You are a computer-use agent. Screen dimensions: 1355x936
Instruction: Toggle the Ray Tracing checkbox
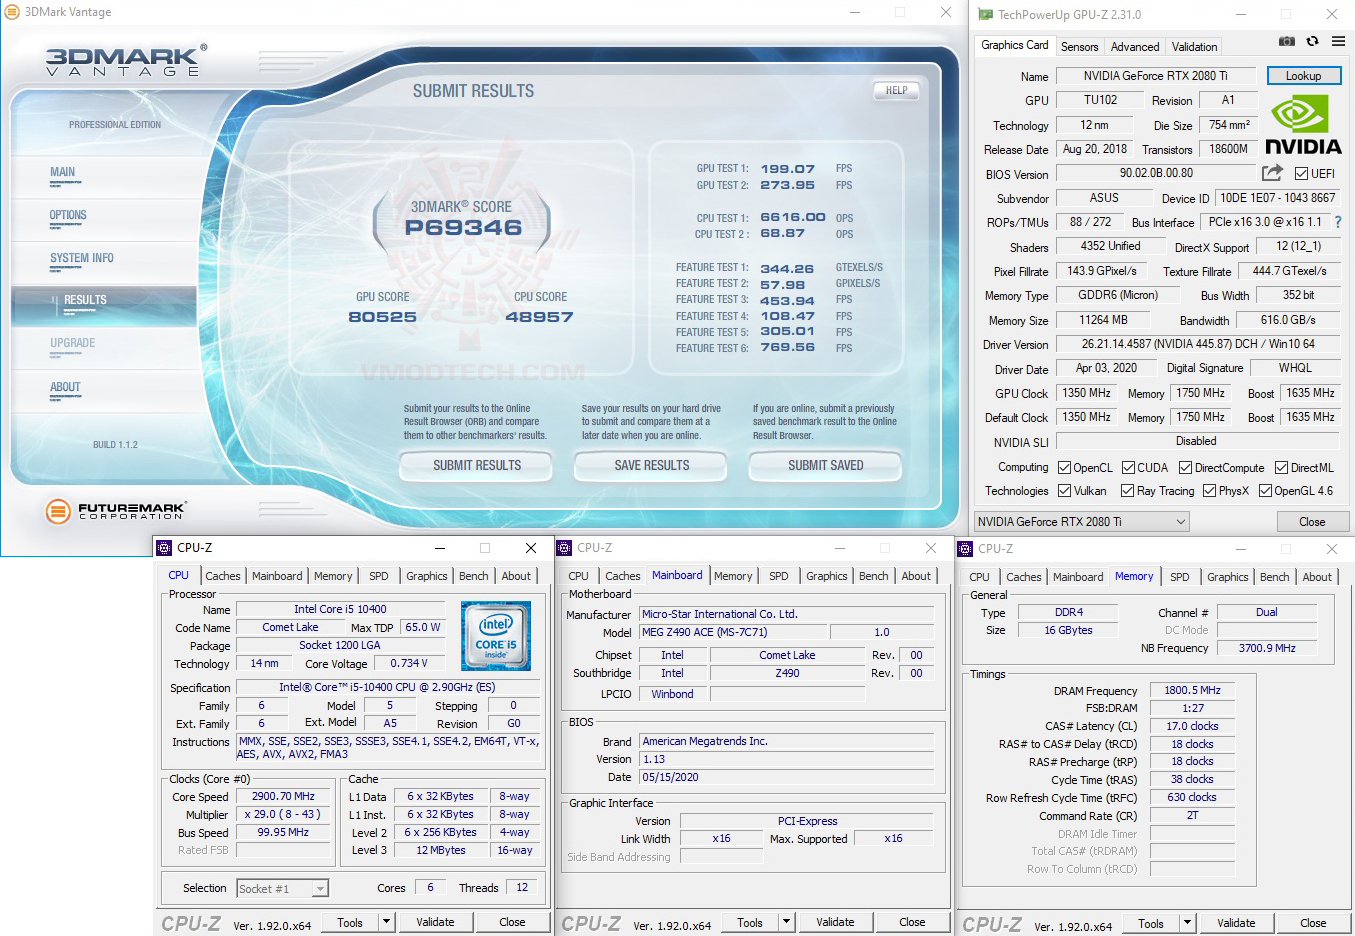click(x=1128, y=490)
